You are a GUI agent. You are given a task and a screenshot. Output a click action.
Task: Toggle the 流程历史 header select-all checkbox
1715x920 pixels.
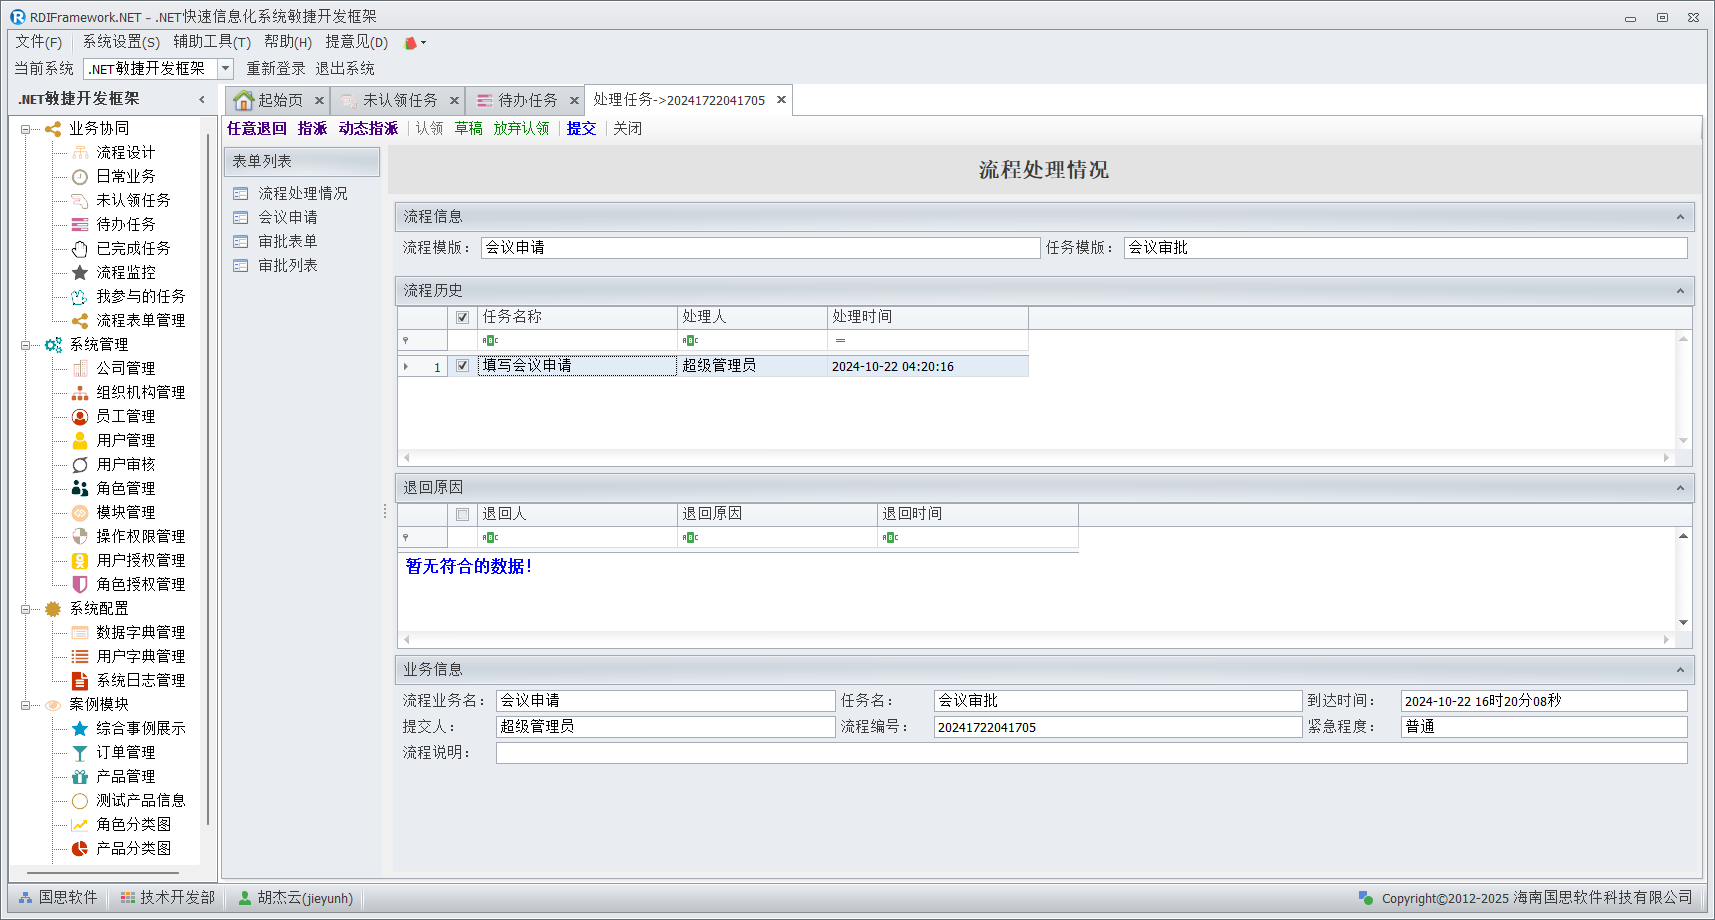coord(462,317)
